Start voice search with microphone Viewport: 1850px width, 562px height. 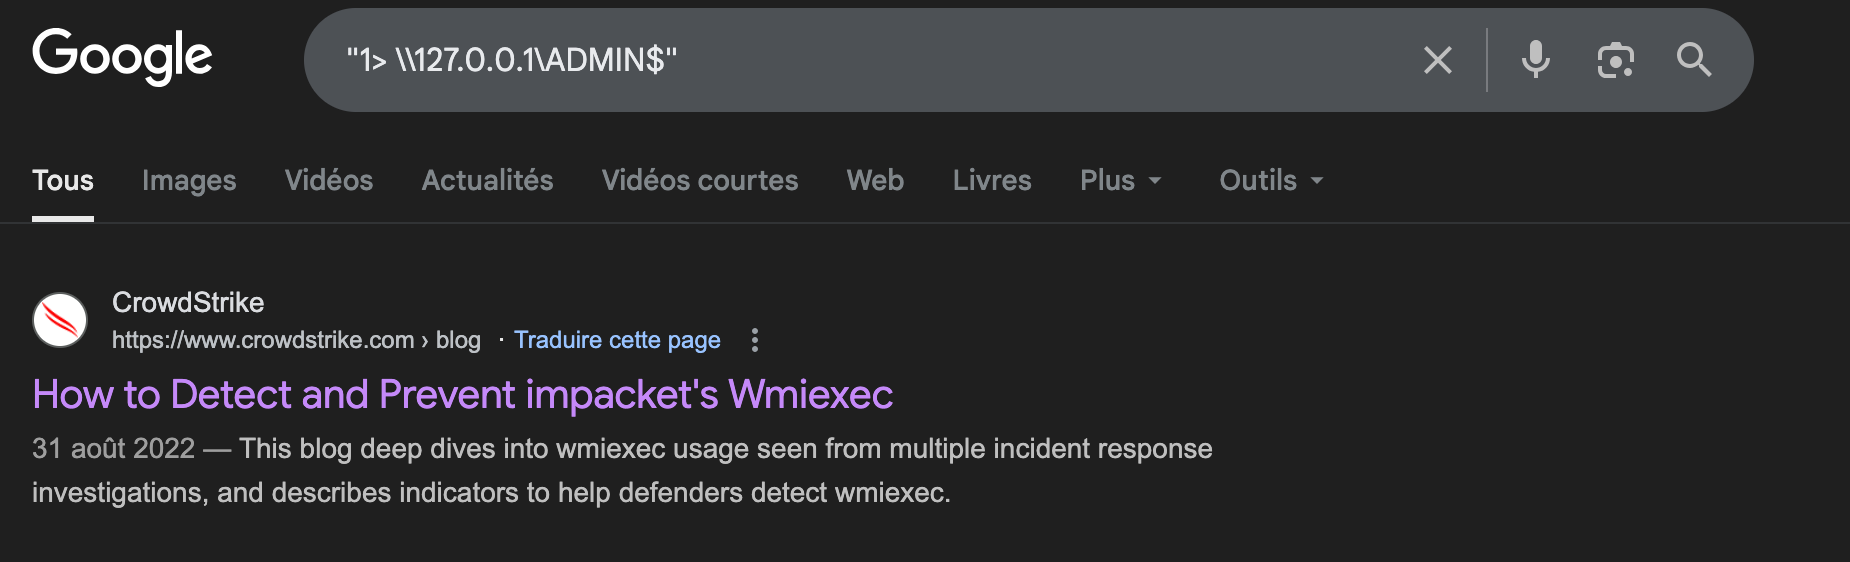point(1535,60)
